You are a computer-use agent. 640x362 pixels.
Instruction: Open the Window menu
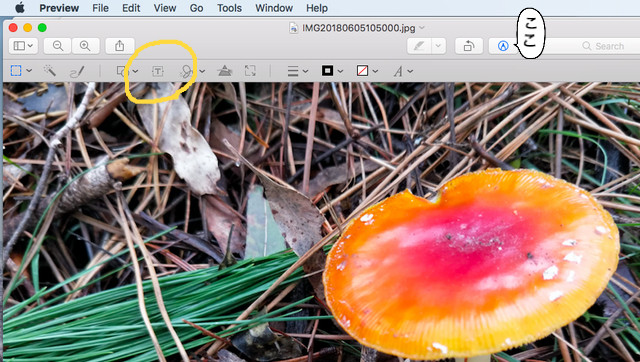pyautogui.click(x=274, y=8)
